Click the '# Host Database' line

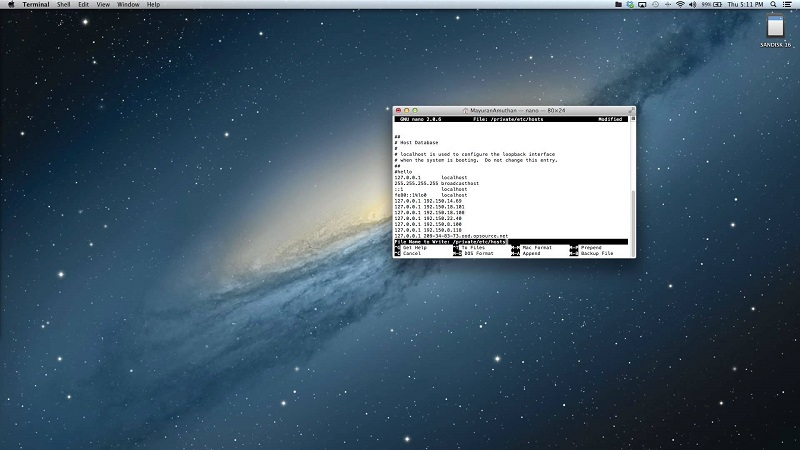416,143
